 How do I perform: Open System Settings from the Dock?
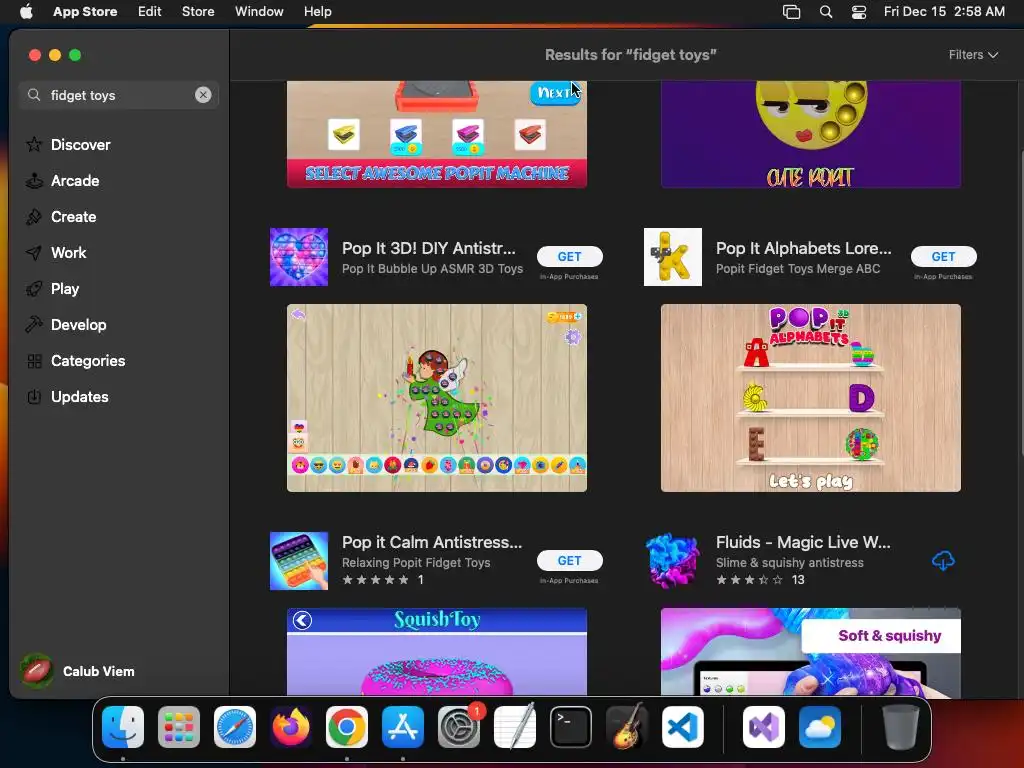[x=458, y=726]
